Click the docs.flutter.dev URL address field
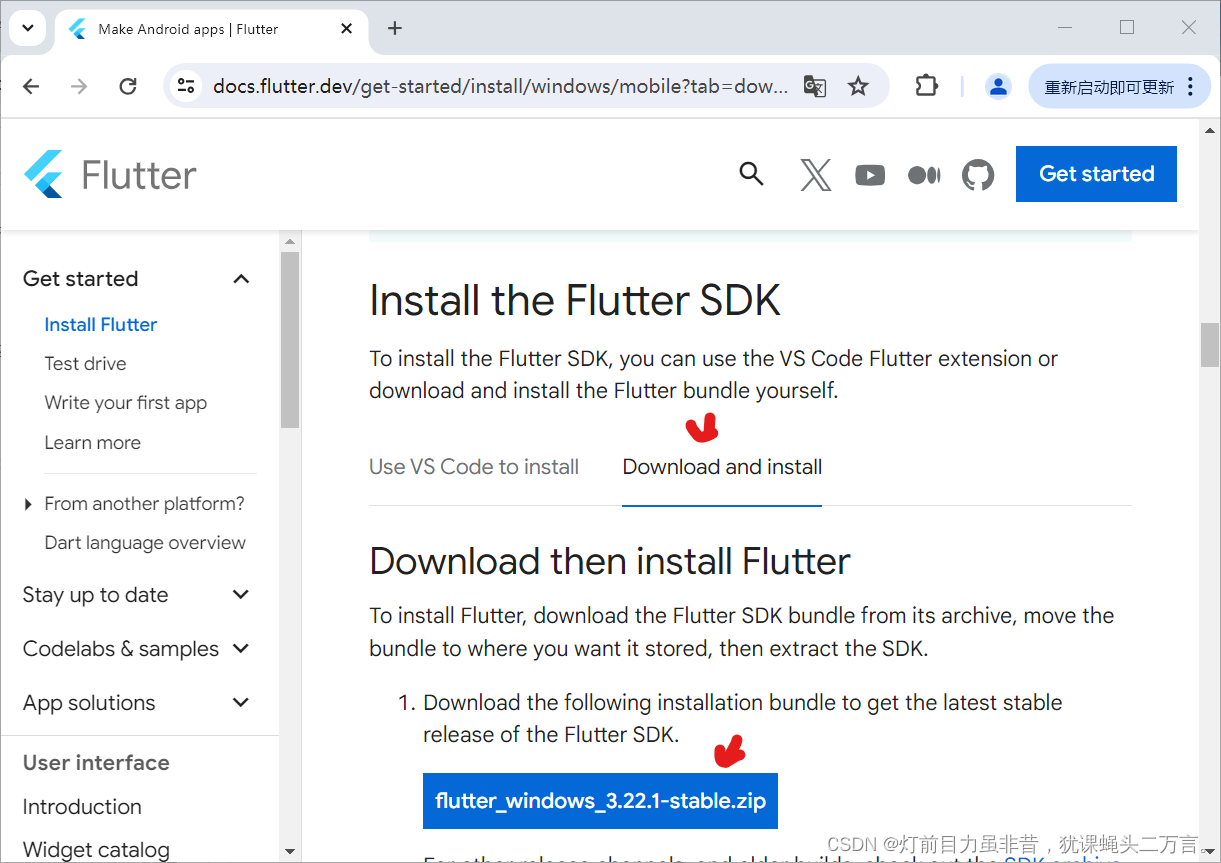Viewport: 1221px width, 863px height. pyautogui.click(x=500, y=87)
